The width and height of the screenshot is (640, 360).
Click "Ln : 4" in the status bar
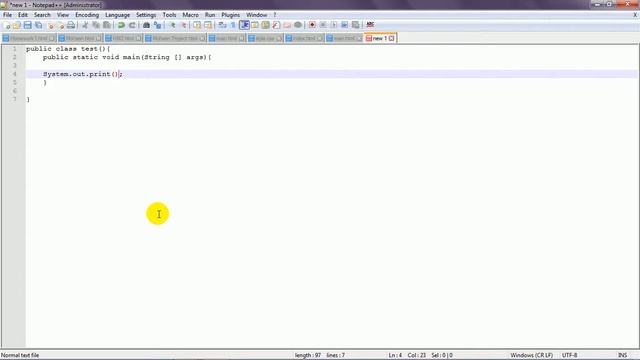(x=395, y=355)
